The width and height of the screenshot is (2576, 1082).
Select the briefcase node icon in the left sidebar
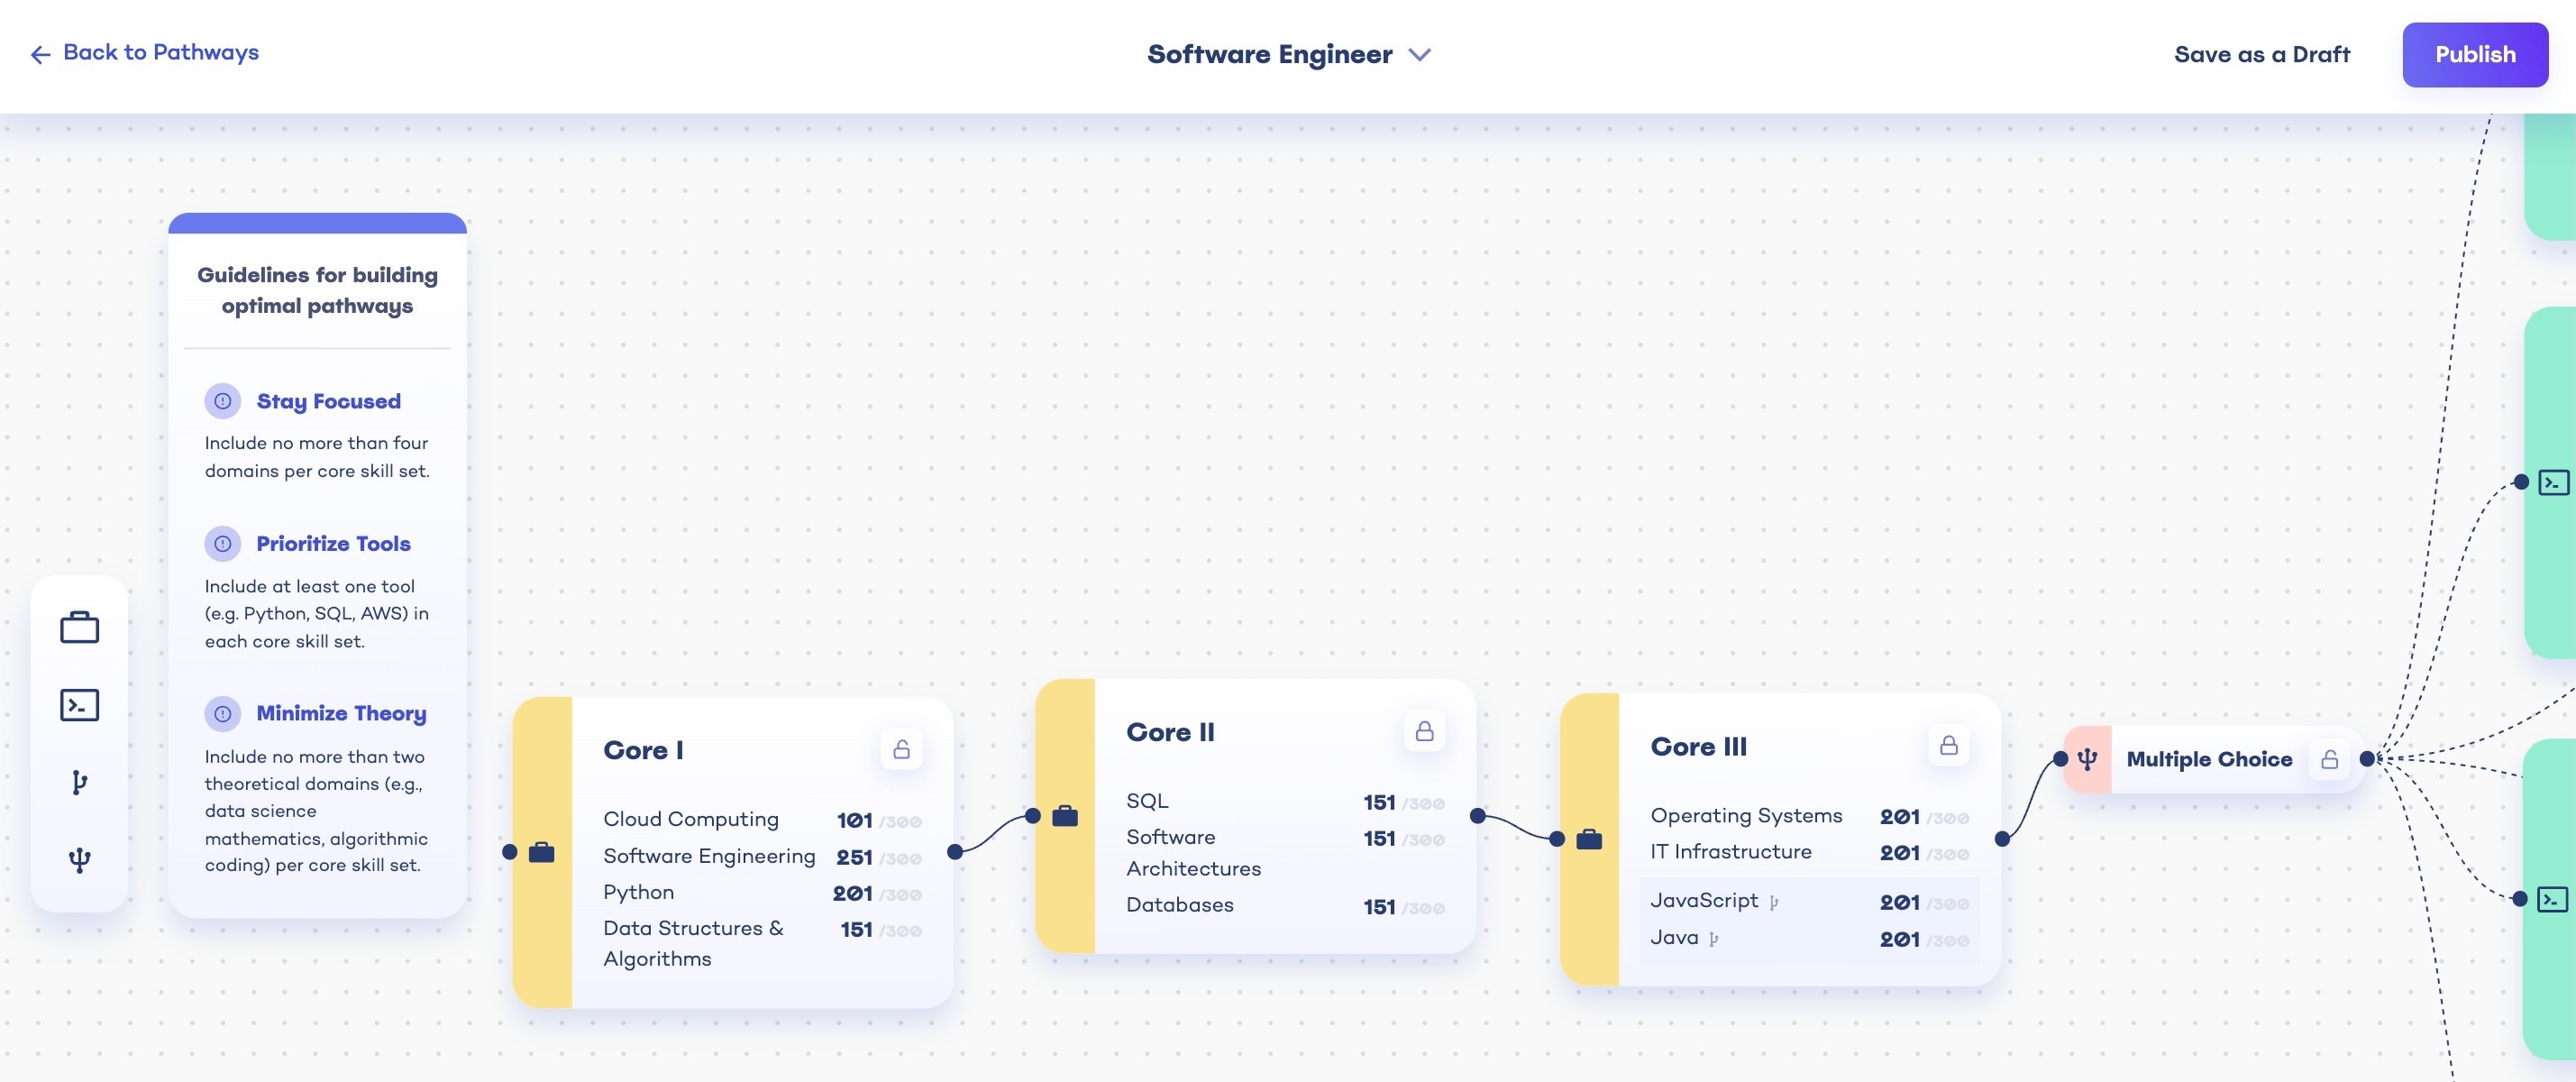79,627
